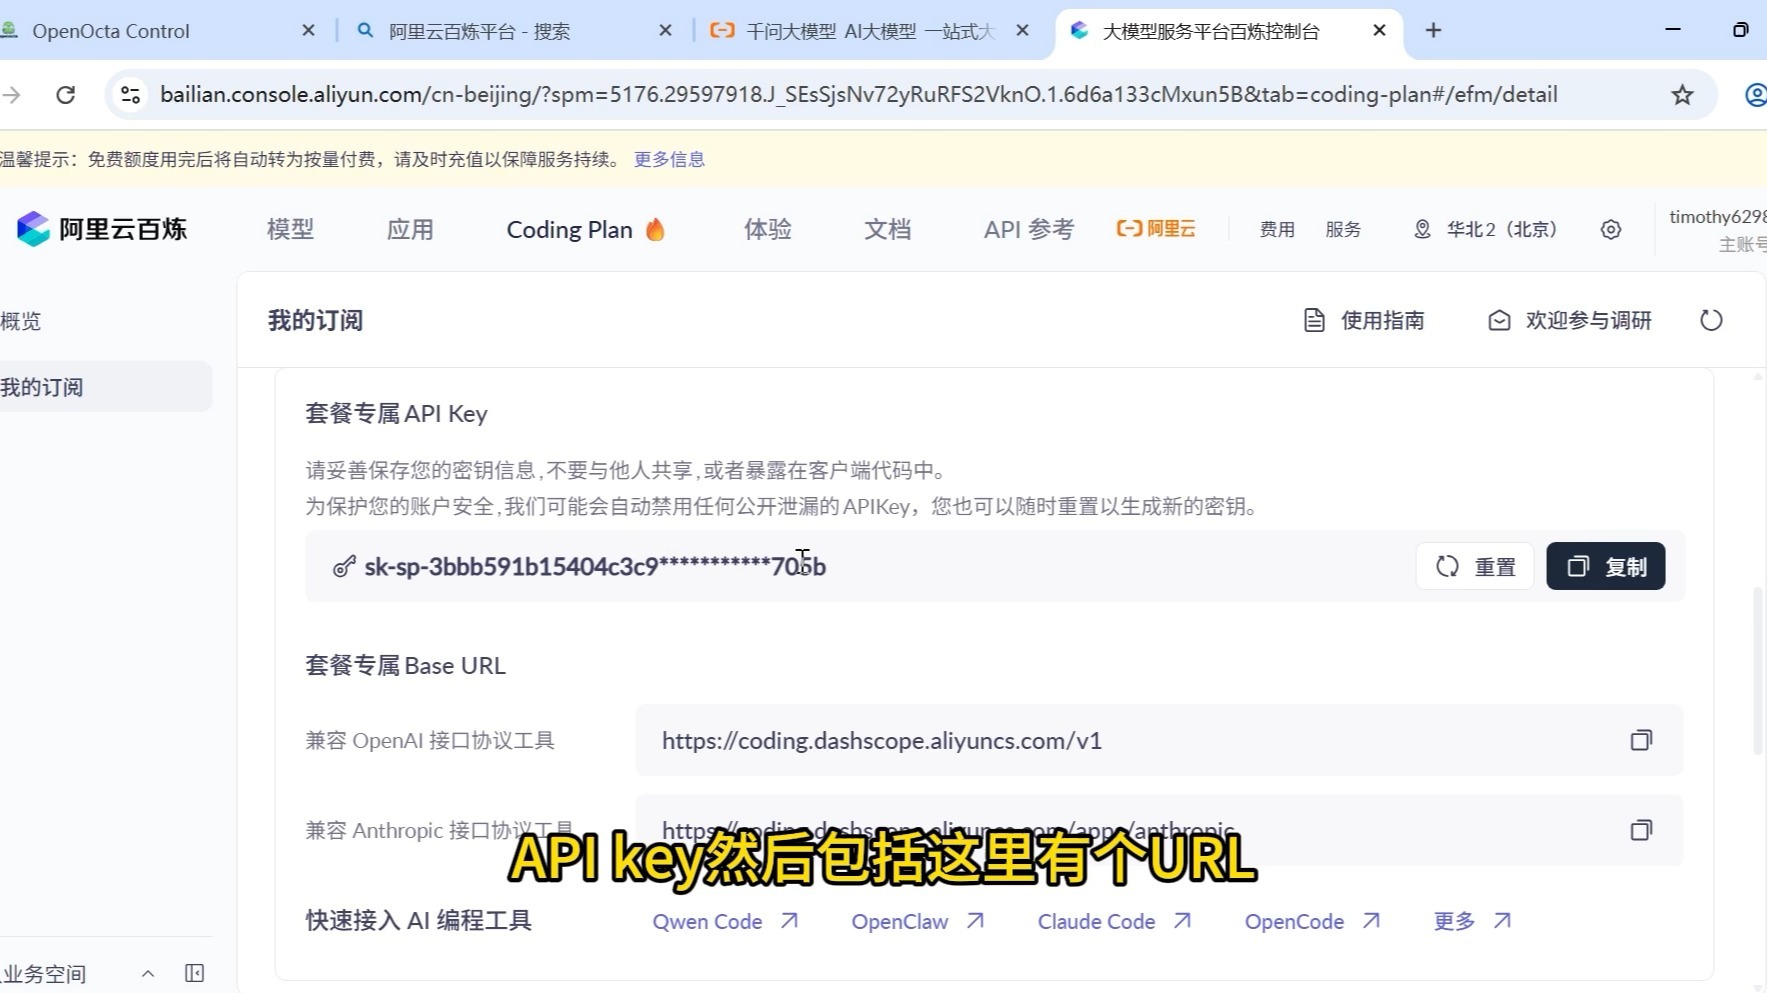Open the Qwen Code integration link
Image resolution: width=1767 pixels, height=993 pixels.
(x=725, y=922)
